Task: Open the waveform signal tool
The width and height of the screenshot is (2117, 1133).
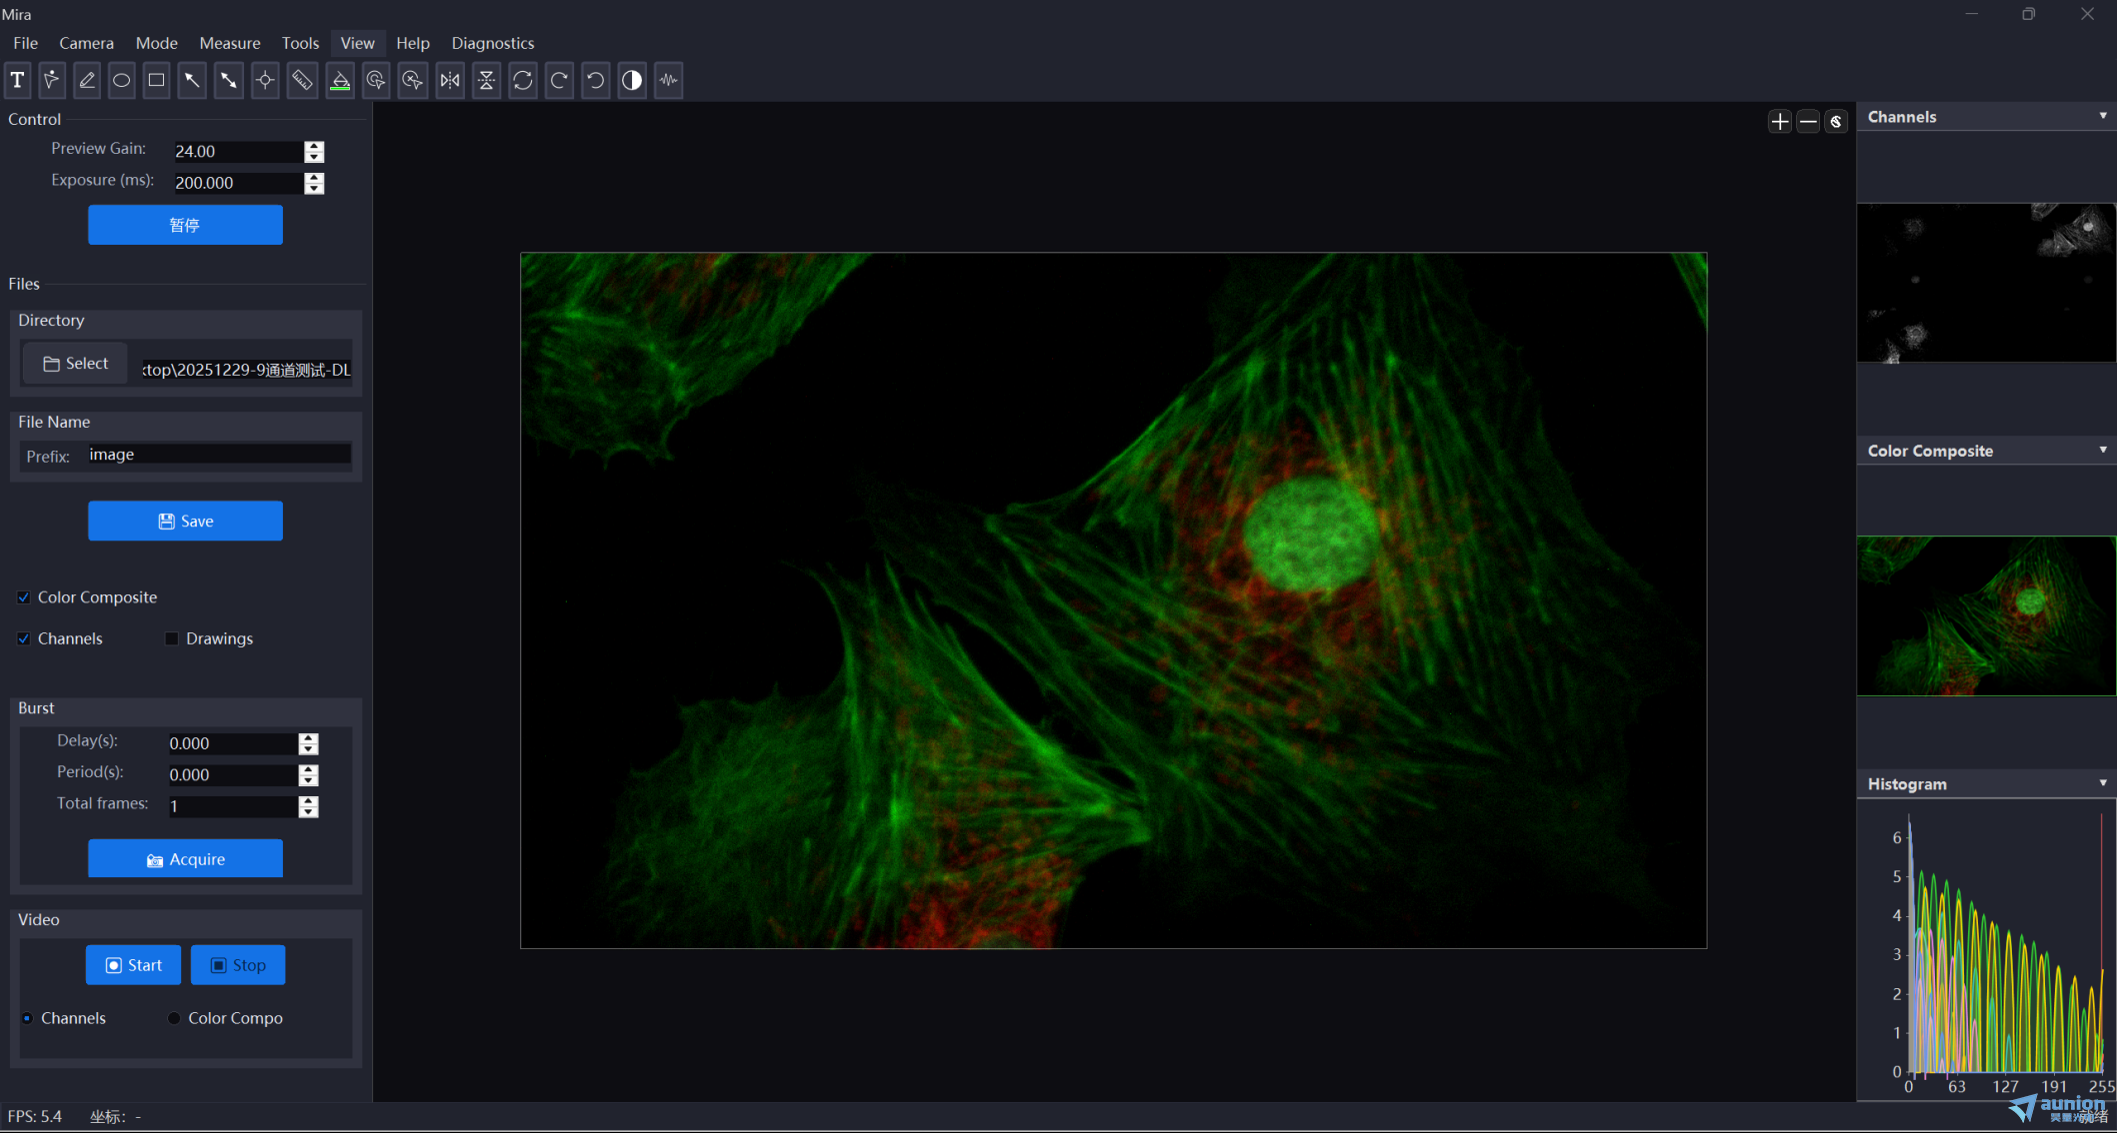Action: tap(668, 80)
